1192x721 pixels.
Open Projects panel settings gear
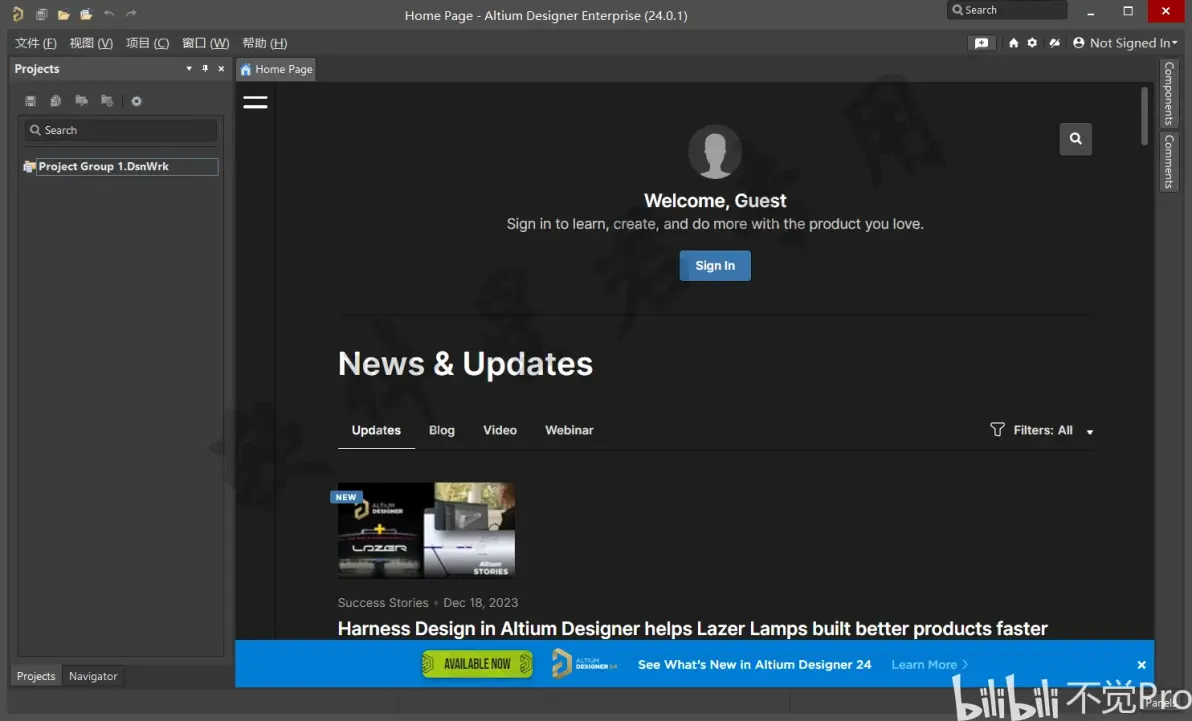pos(136,101)
